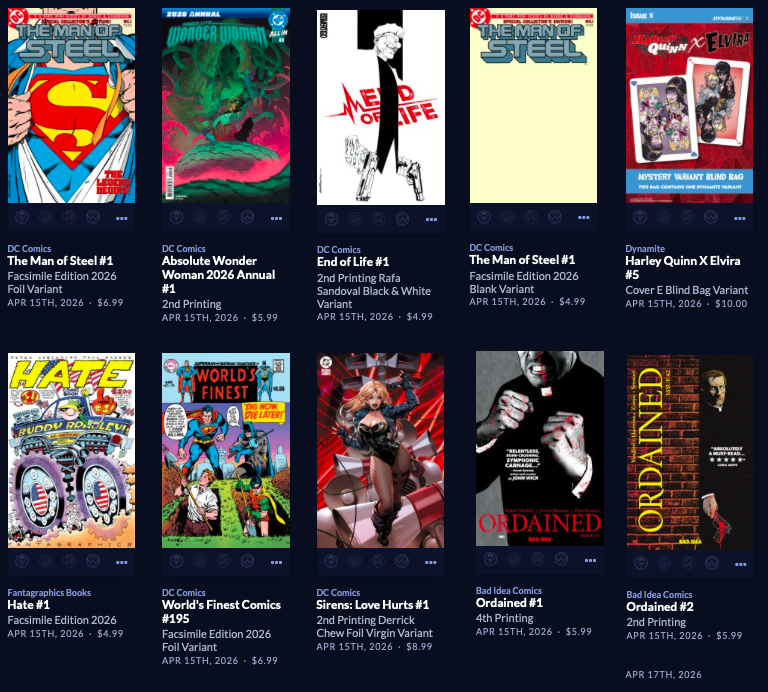Mark World's Finest Comics #195 as read

pos(224,561)
